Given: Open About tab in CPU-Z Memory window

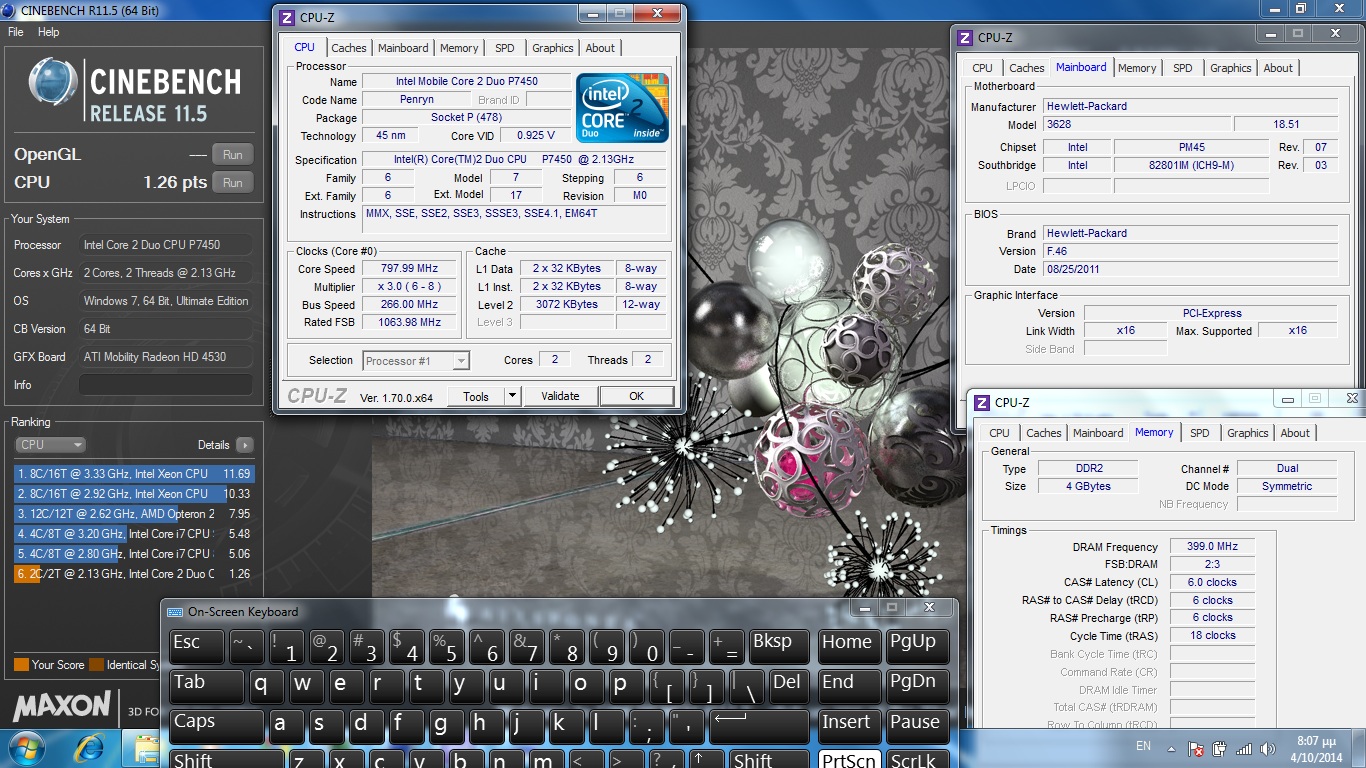Looking at the screenshot, I should [x=1295, y=433].
